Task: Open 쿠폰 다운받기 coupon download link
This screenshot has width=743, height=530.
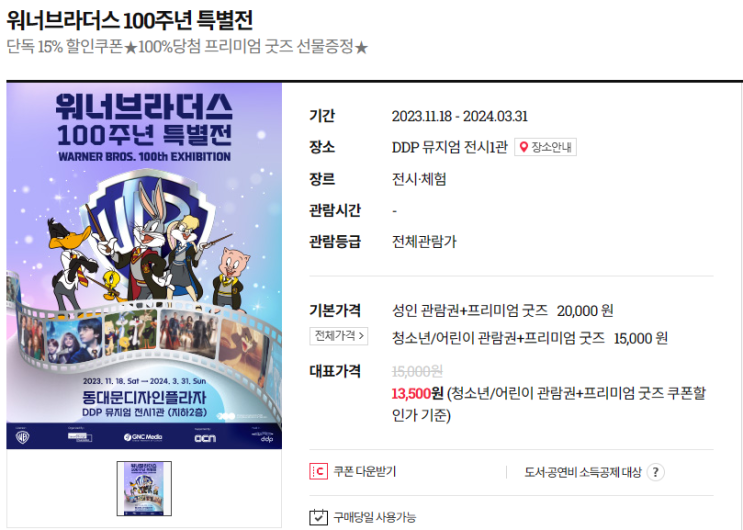Action: 364,472
